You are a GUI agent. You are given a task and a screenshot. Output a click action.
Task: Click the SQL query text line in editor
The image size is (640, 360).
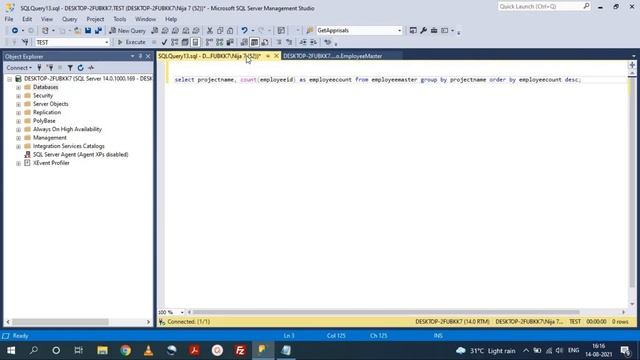click(378, 80)
